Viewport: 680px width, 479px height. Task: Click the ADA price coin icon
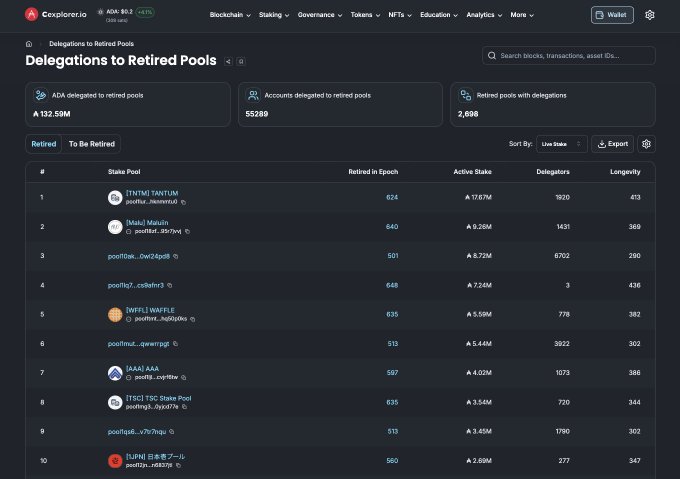100,12
